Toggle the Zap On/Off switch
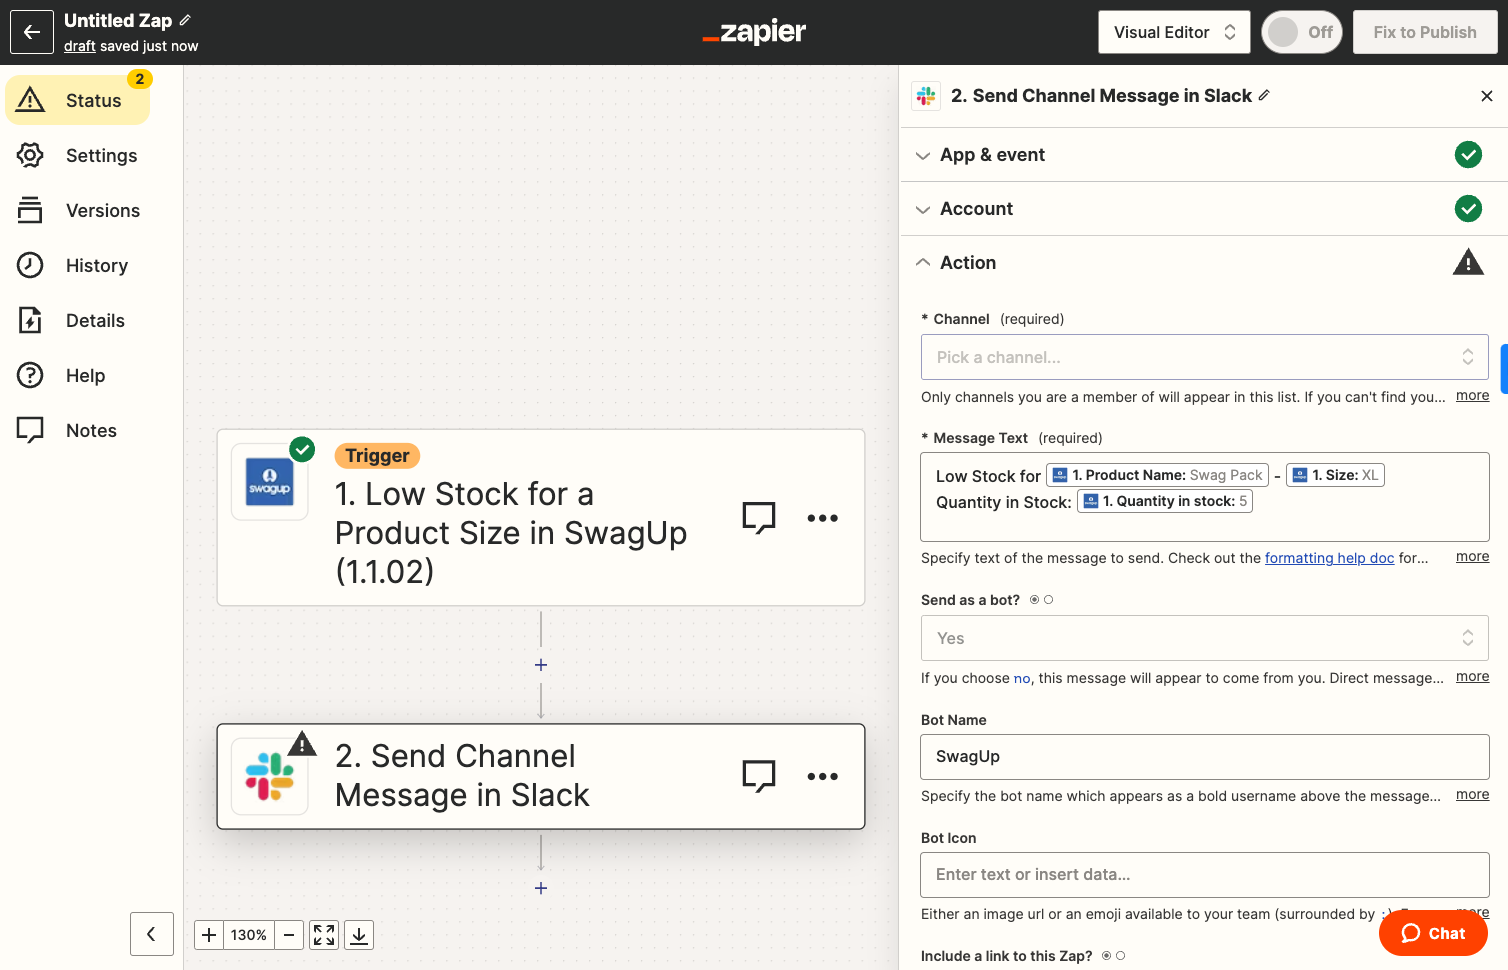The height and width of the screenshot is (970, 1508). pyautogui.click(x=1301, y=32)
